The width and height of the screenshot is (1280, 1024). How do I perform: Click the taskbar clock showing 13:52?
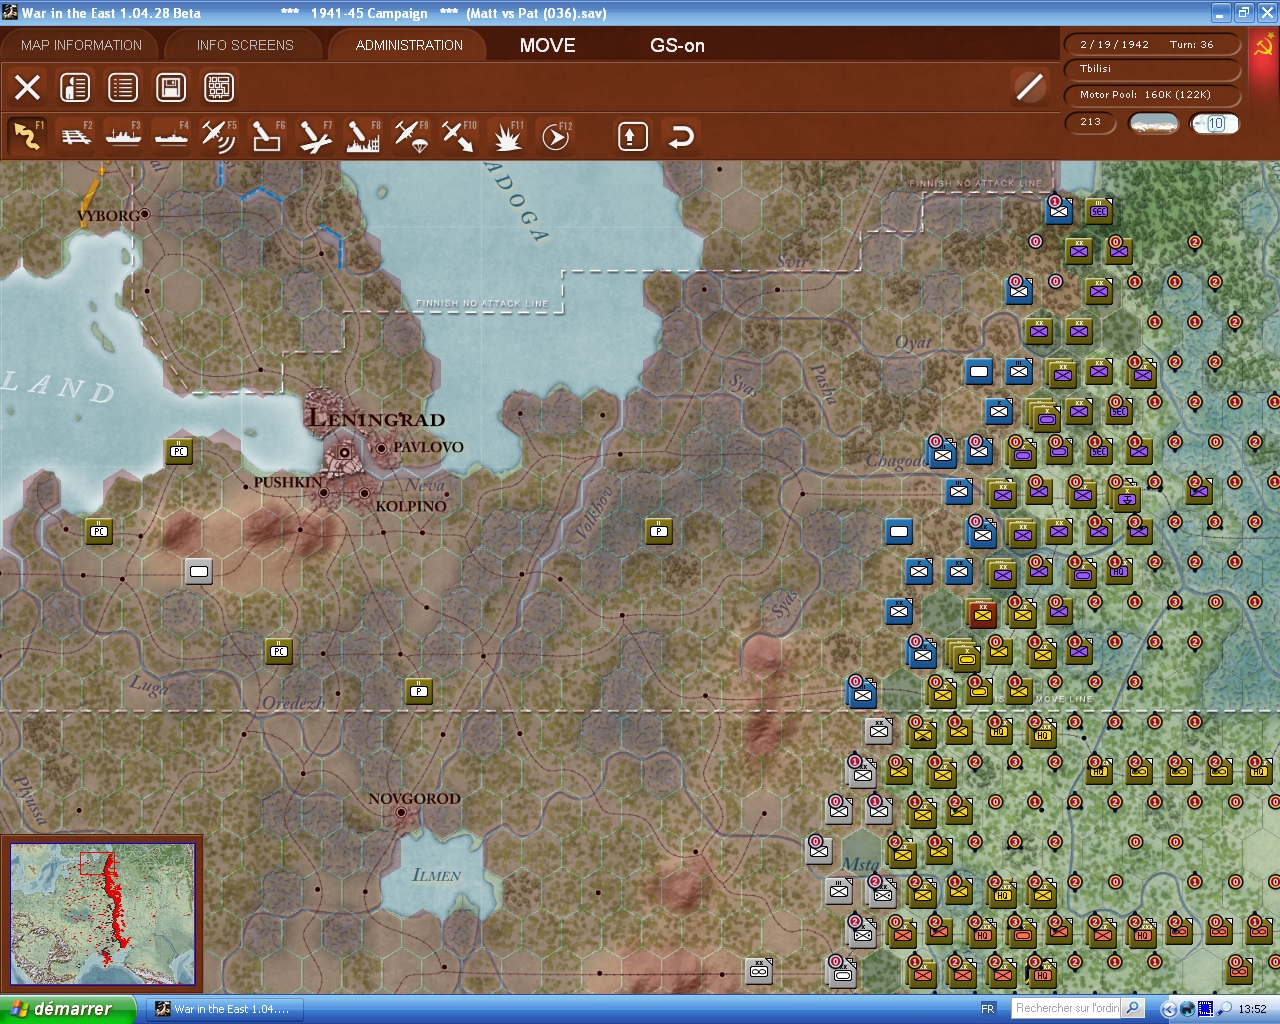1252,1009
